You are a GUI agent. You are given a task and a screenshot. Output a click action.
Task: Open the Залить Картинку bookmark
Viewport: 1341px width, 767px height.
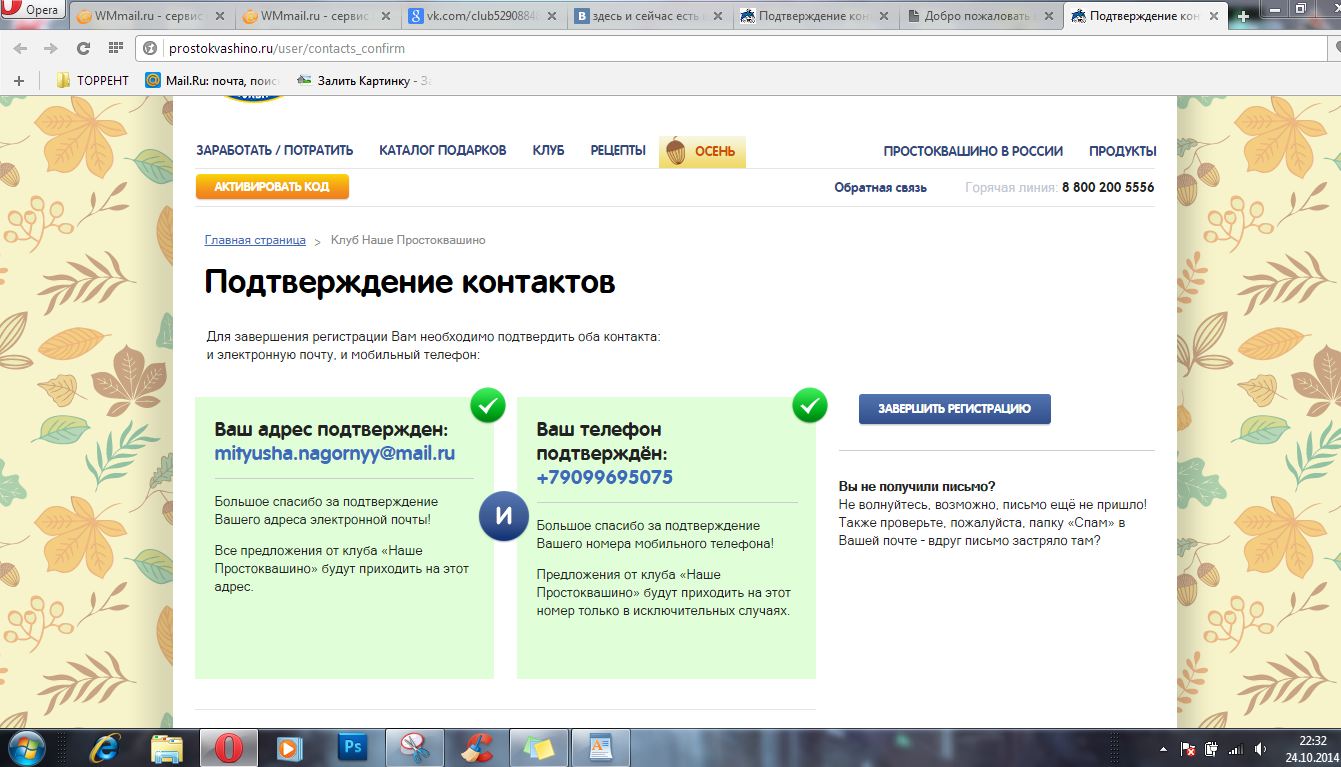point(364,81)
